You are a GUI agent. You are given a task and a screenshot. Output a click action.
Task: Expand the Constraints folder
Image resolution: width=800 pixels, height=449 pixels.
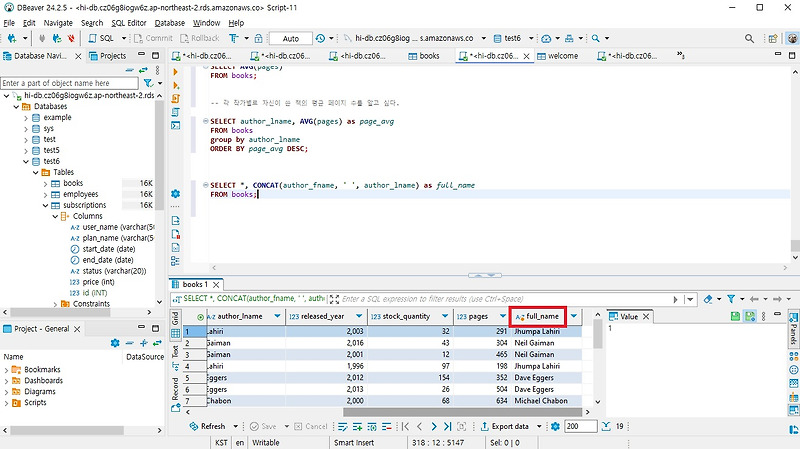tap(55, 304)
